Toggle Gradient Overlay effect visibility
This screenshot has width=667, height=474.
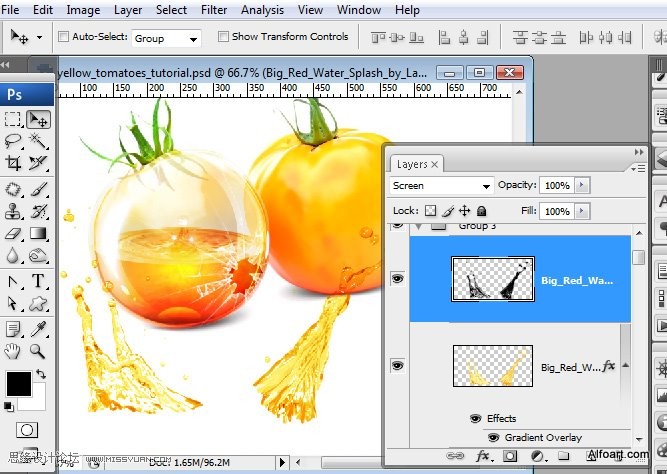pyautogui.click(x=493, y=437)
